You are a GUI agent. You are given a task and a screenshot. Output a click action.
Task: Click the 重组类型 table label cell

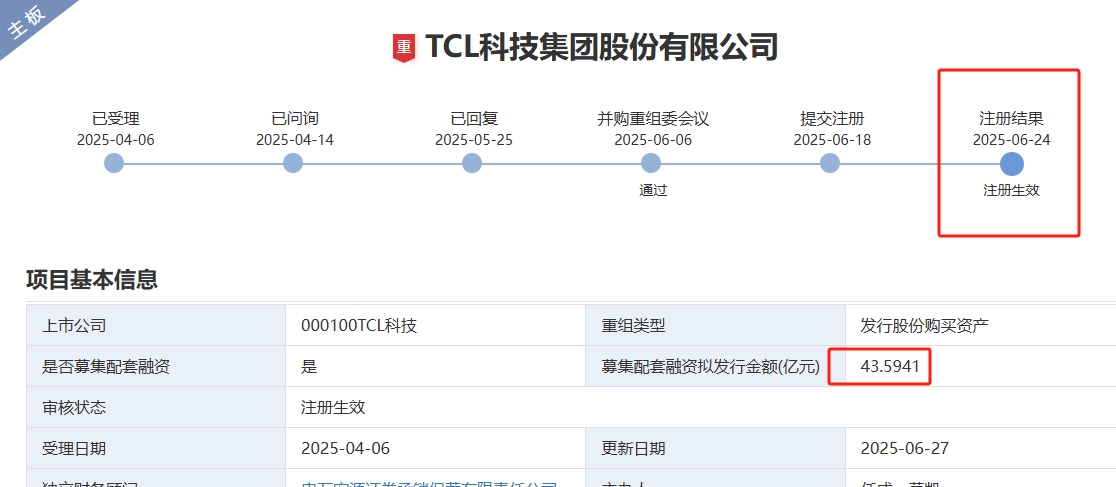coord(715,325)
